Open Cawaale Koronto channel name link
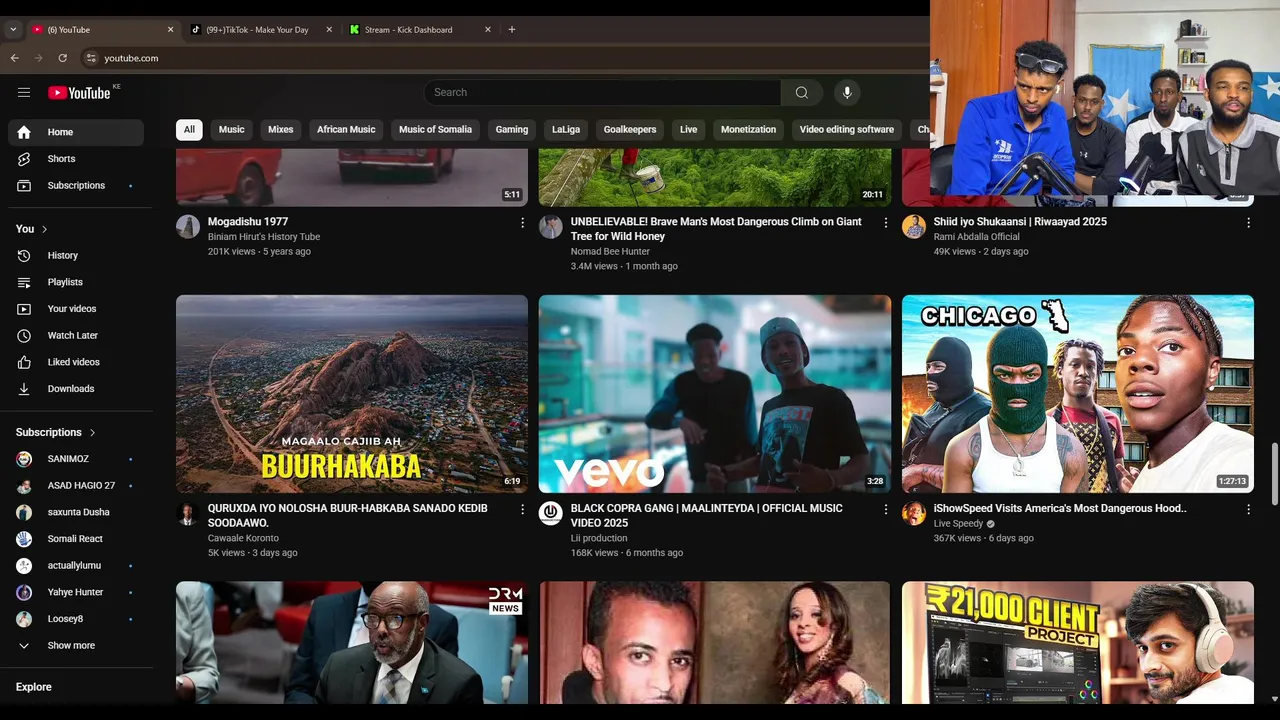The image size is (1280, 720). 243,538
